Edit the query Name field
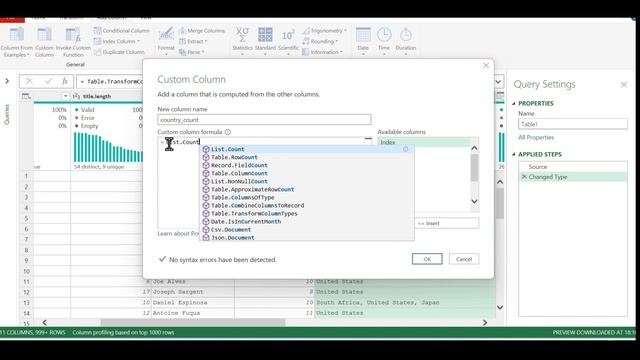Screen dimensions: 640x360 pos(573,124)
